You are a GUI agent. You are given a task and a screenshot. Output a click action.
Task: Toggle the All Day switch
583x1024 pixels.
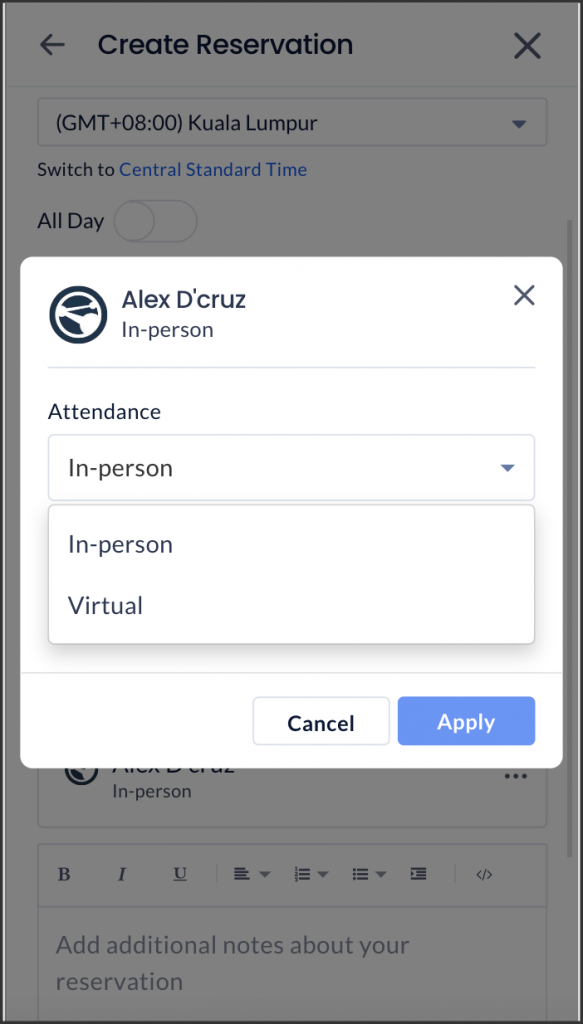point(155,221)
